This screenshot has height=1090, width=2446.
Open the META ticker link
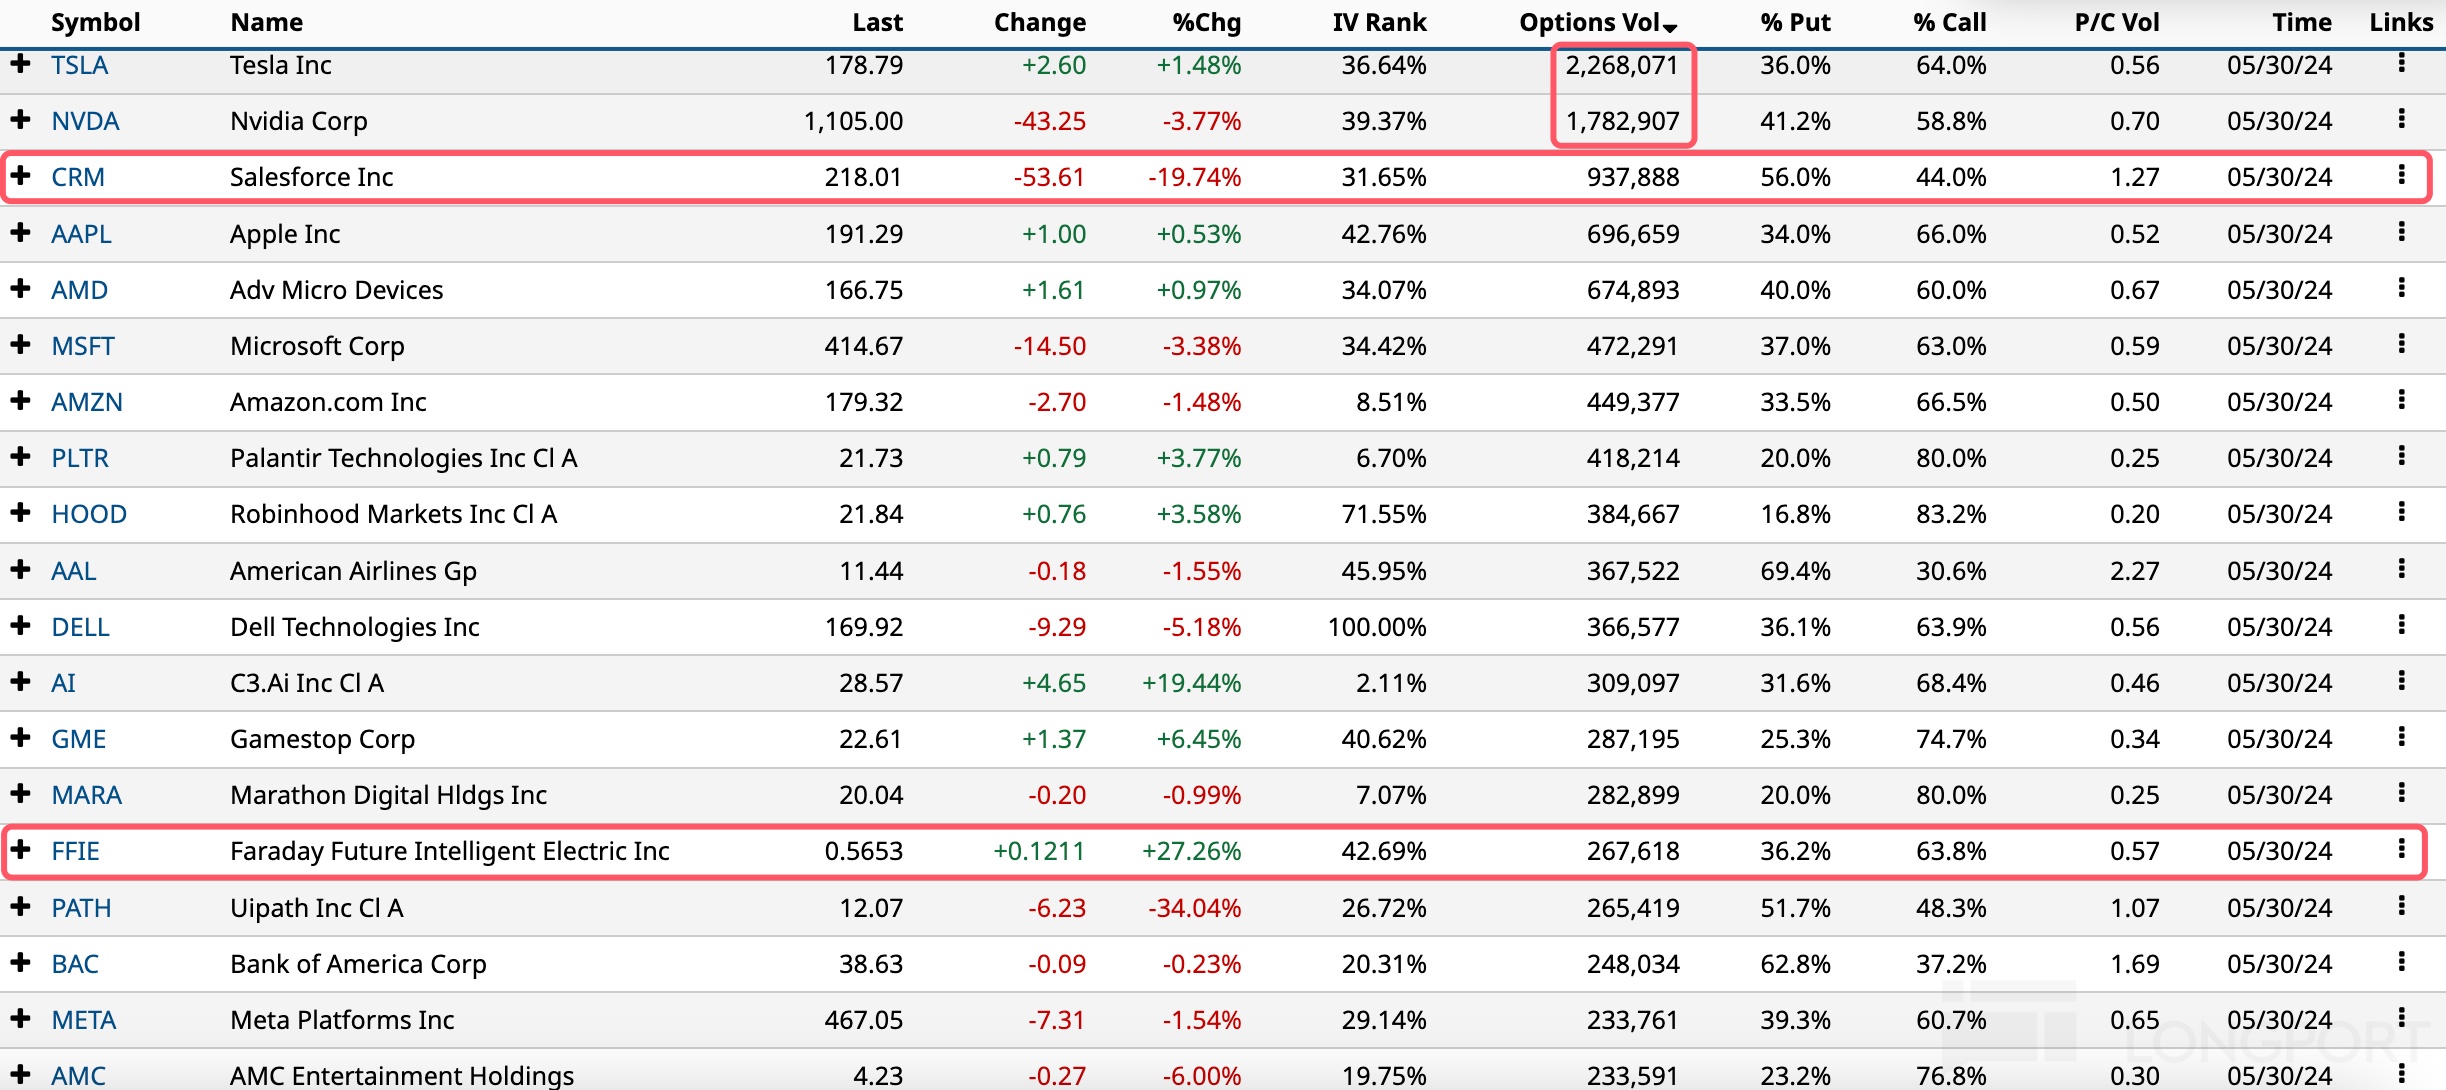[x=84, y=1020]
